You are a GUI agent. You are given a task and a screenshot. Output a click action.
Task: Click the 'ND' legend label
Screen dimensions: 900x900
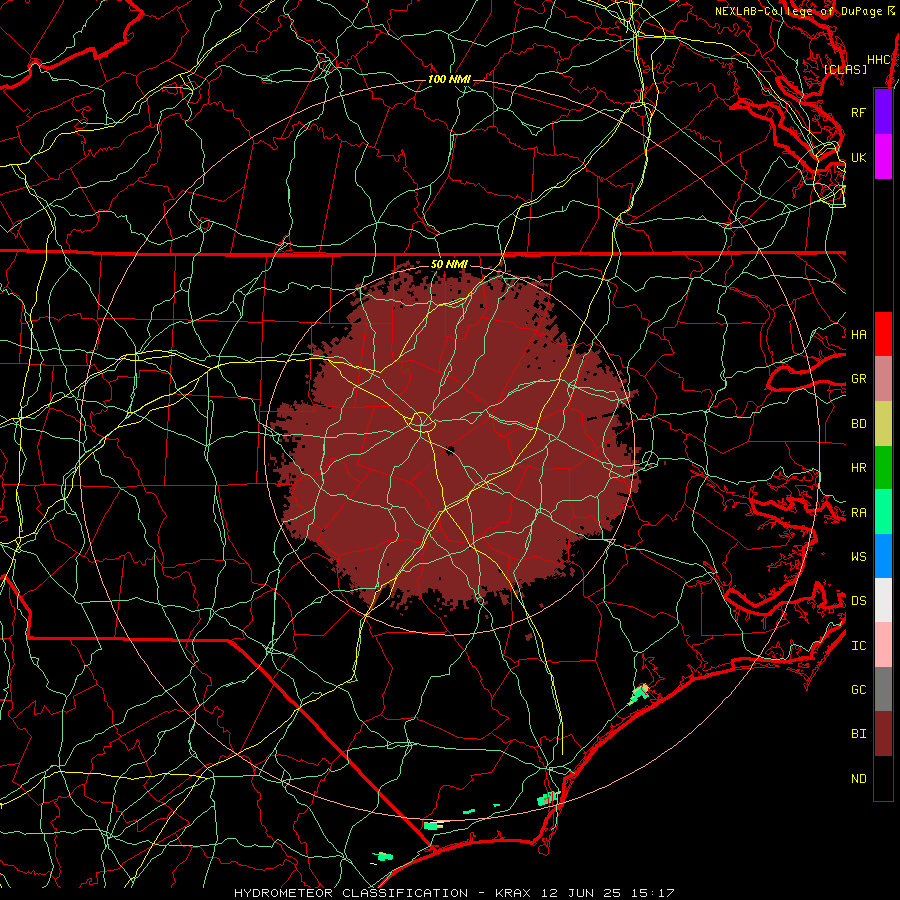(x=858, y=779)
